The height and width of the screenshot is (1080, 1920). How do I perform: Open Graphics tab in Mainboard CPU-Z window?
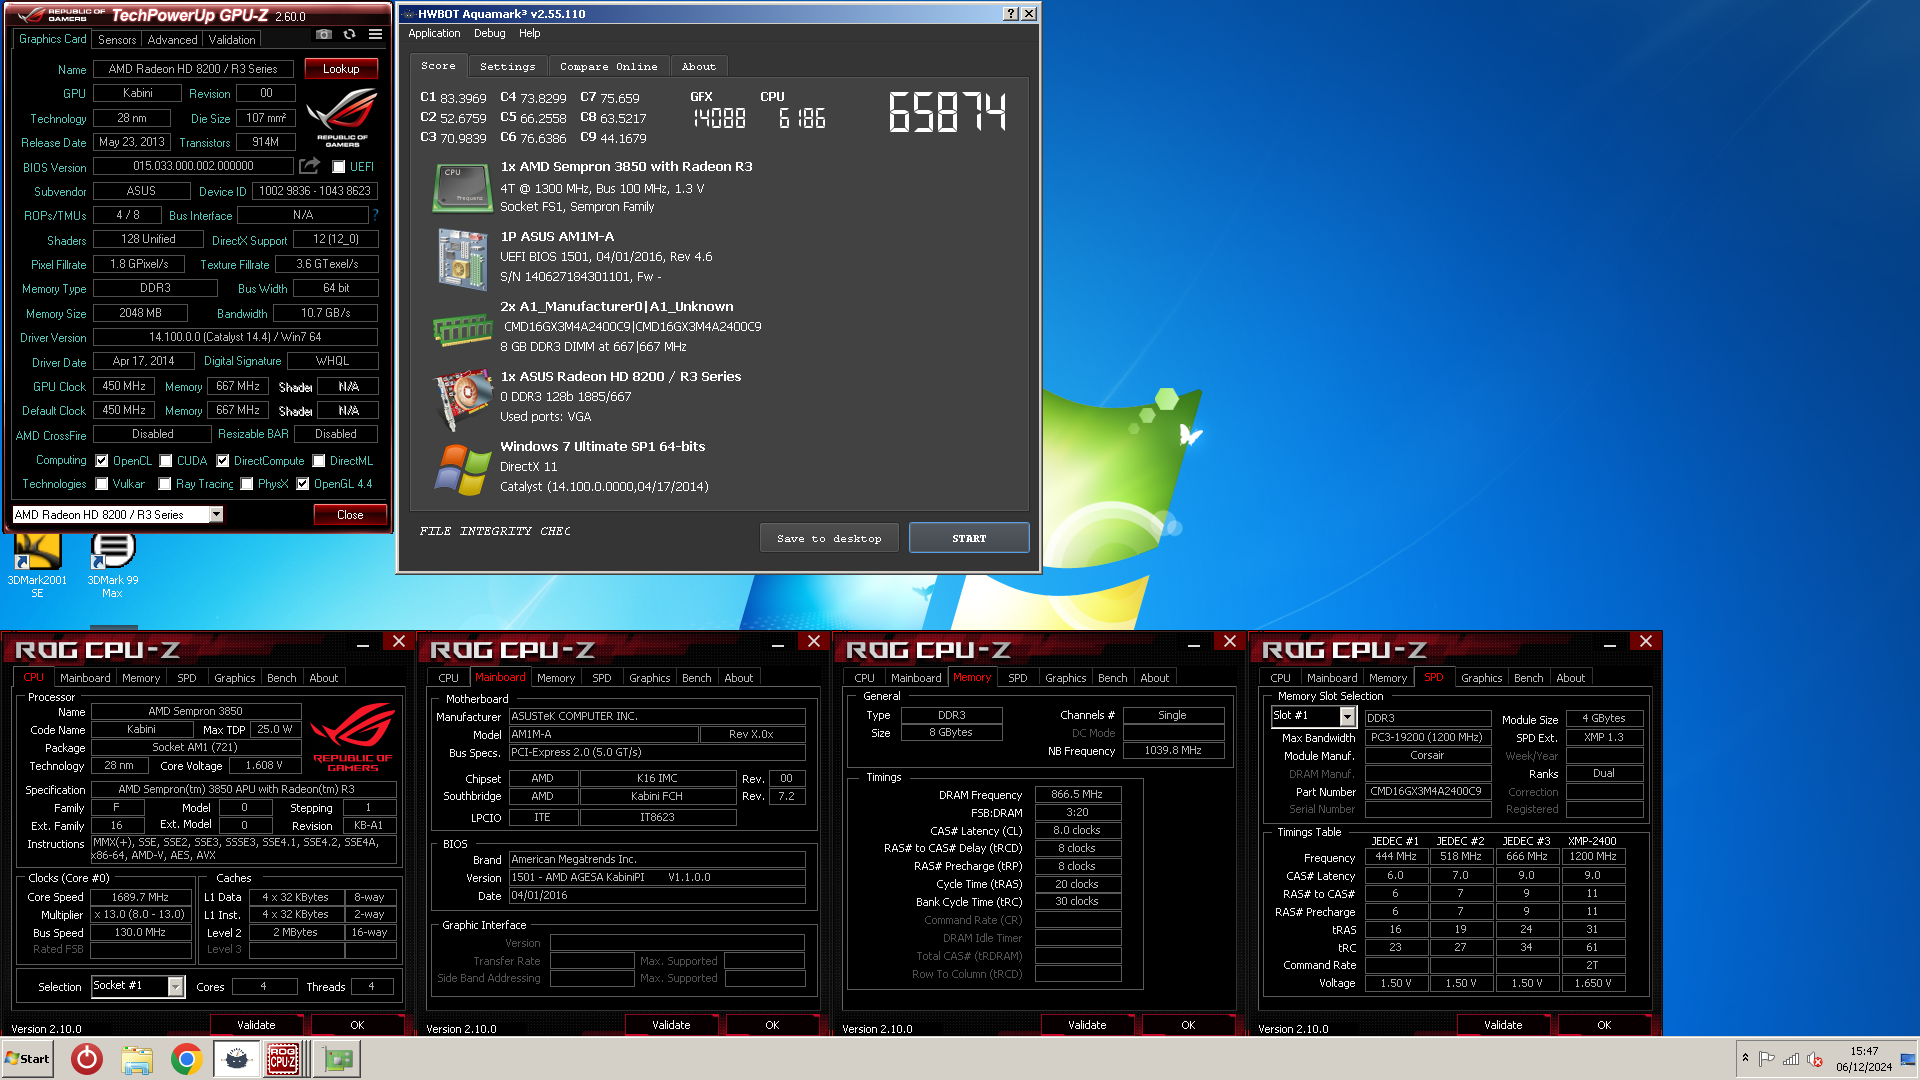(649, 678)
